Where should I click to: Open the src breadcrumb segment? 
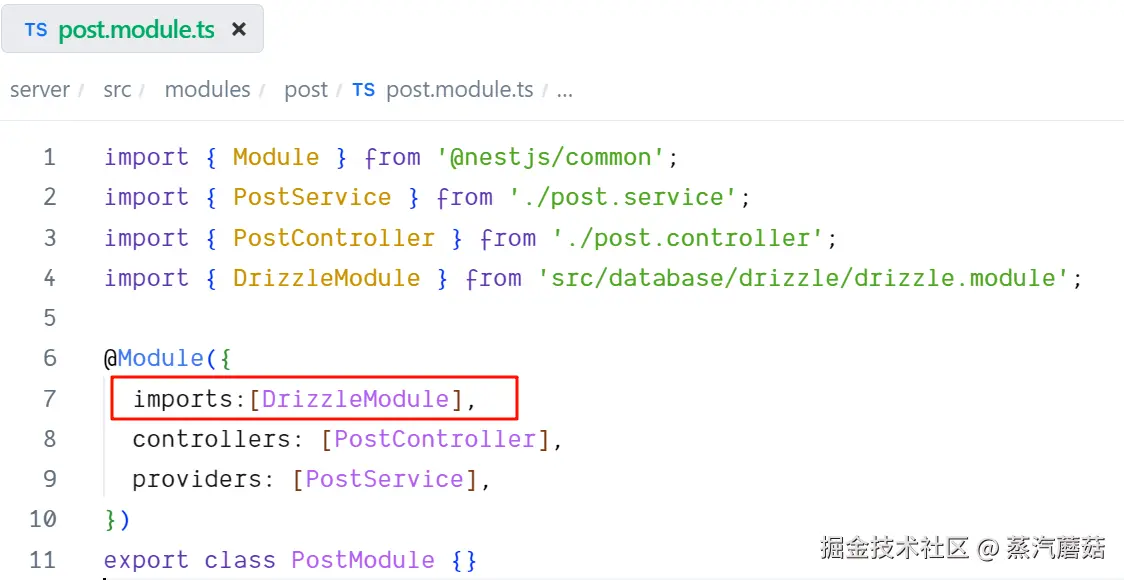117,90
